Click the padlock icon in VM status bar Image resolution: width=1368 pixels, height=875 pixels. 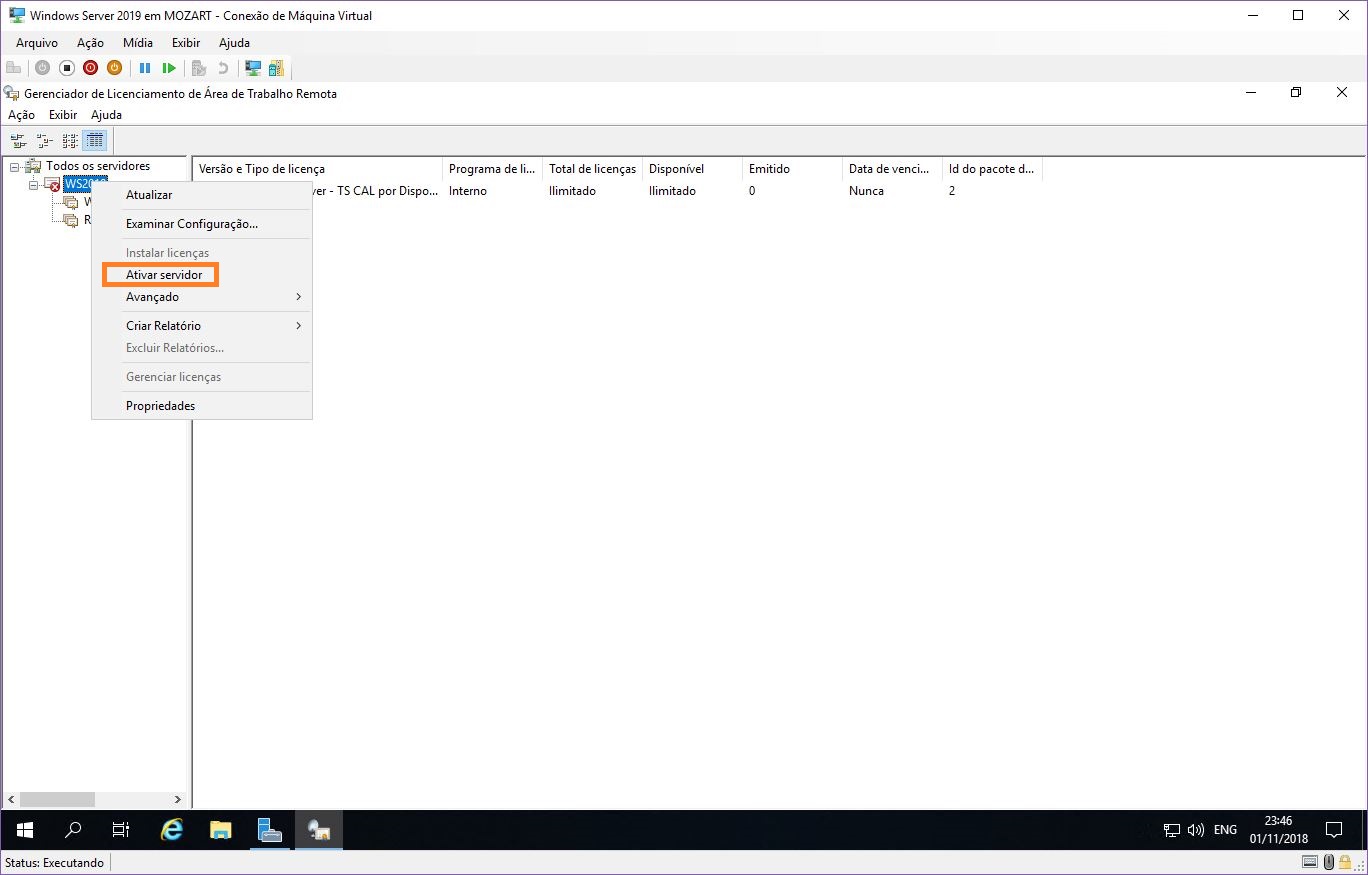(1345, 862)
